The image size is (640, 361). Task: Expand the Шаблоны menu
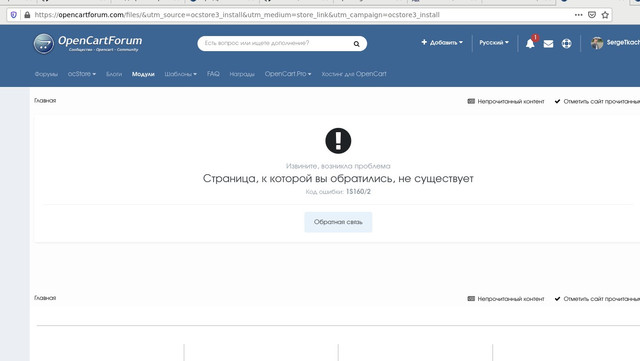[x=180, y=74]
